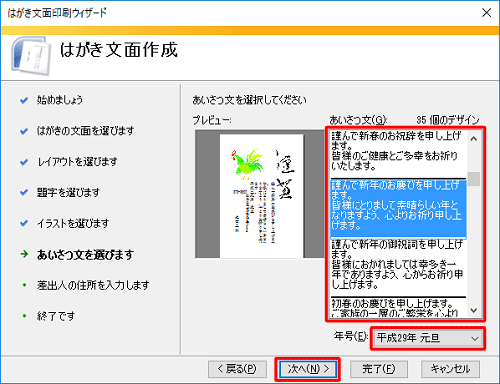This screenshot has height=384, width=500.
Task: Select the highlighted greeting 謹んで新年のお慶びを申し上げます
Action: 398,208
